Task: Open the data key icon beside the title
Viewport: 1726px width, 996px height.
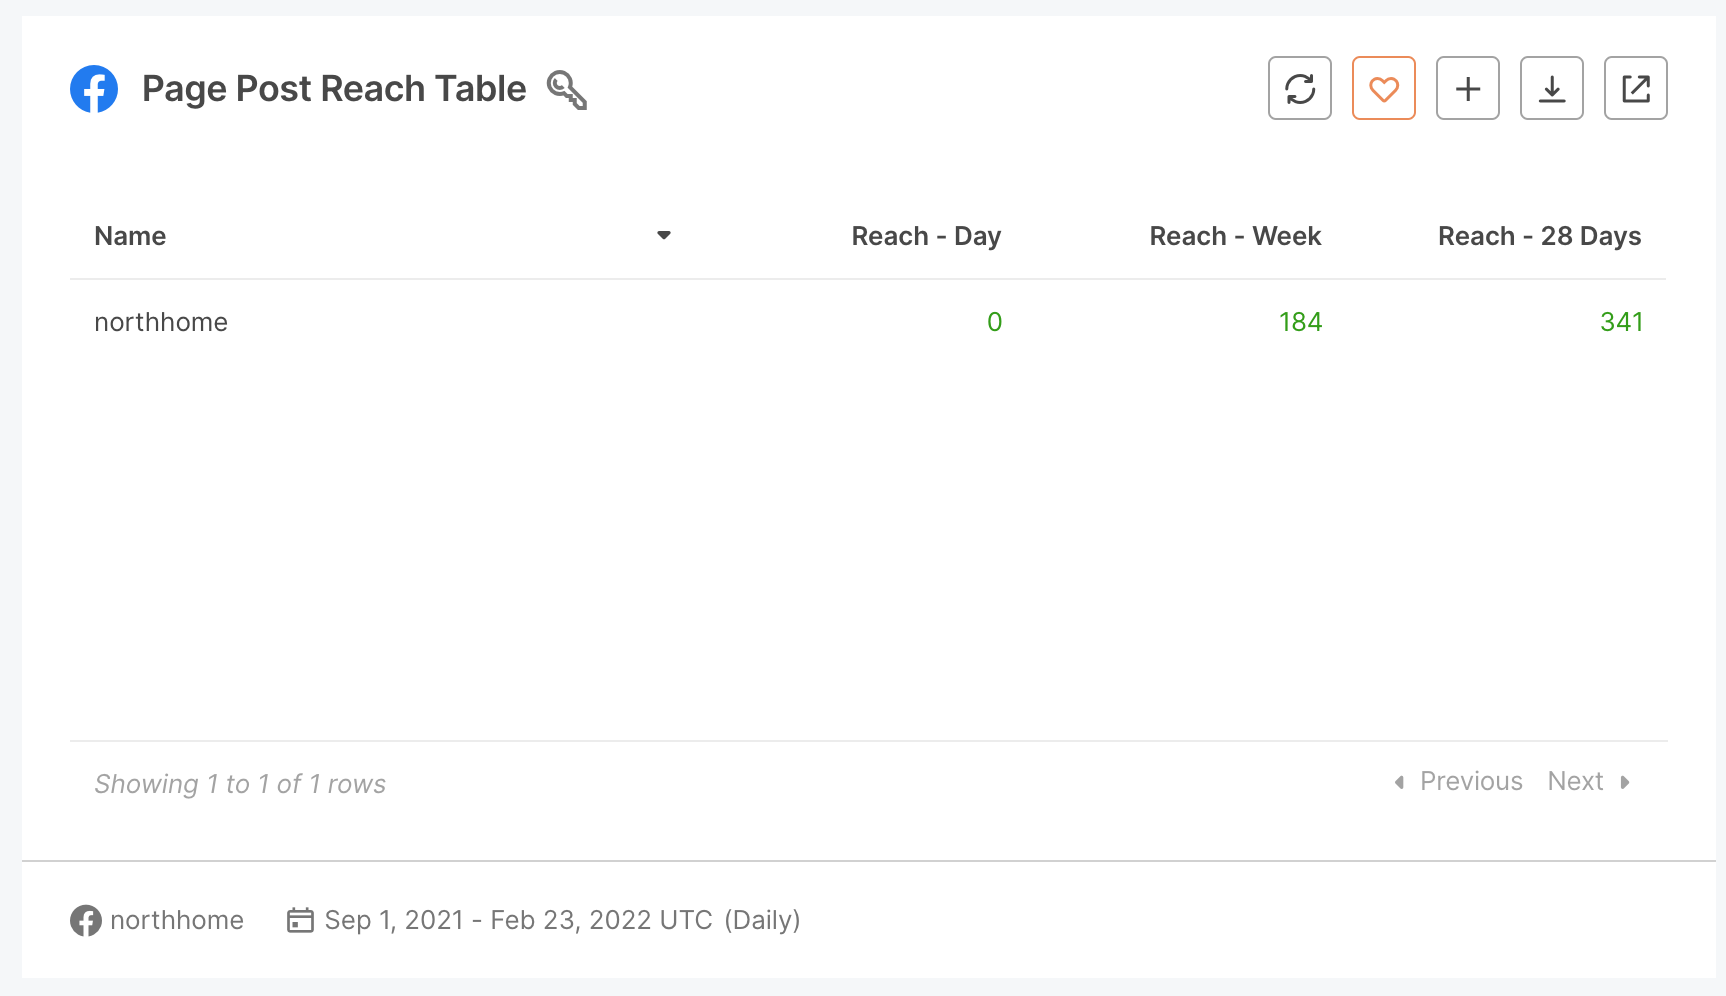Action: pyautogui.click(x=566, y=89)
